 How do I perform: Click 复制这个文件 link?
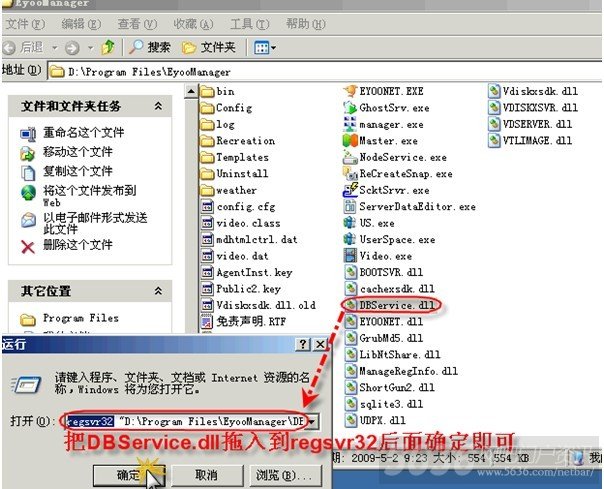77,171
